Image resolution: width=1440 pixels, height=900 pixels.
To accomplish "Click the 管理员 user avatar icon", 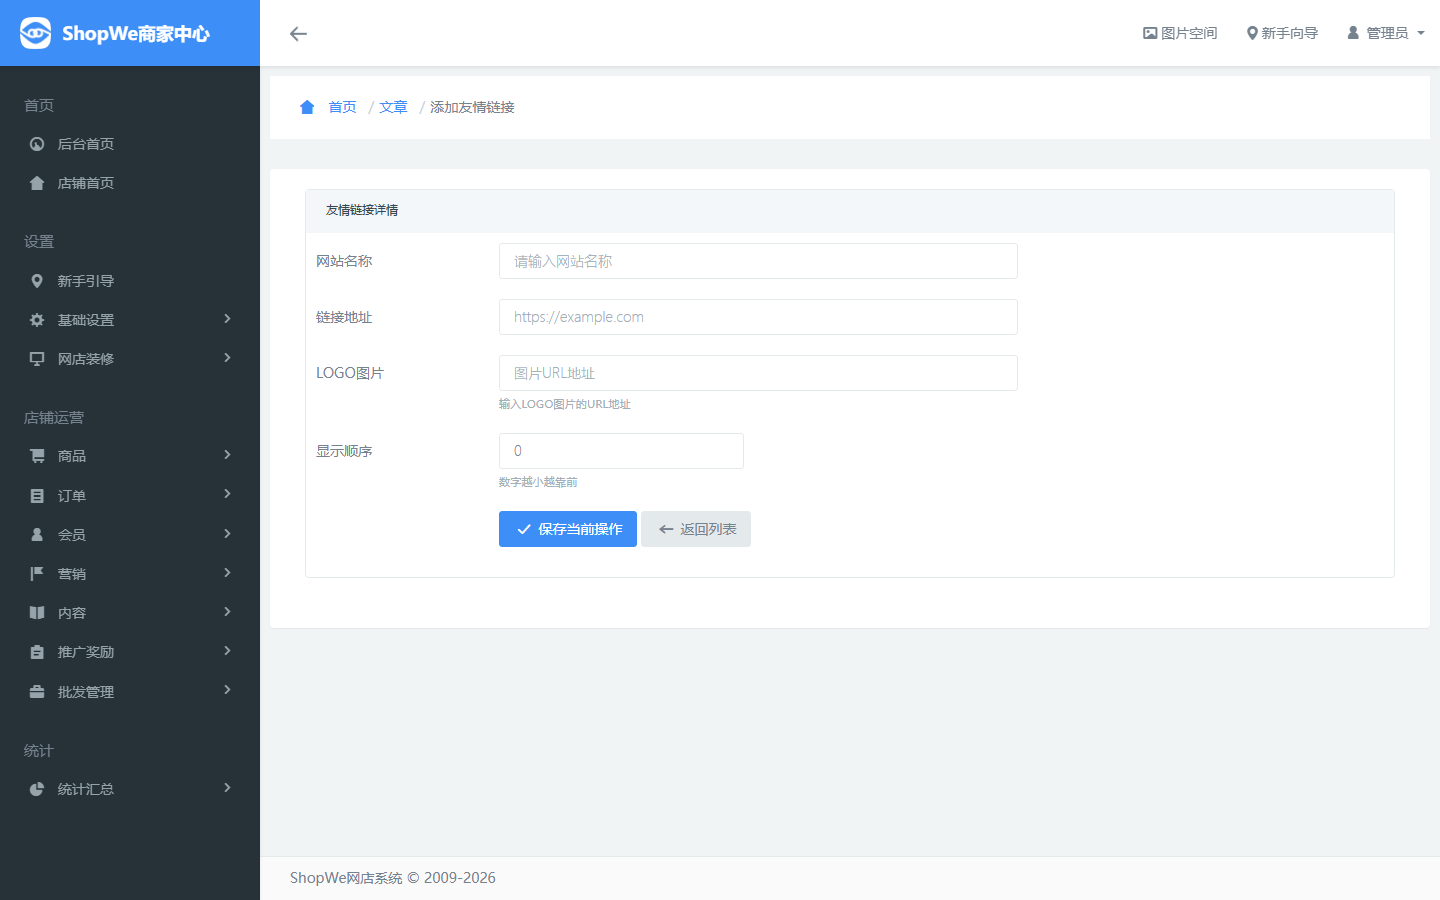I will click(x=1353, y=33).
